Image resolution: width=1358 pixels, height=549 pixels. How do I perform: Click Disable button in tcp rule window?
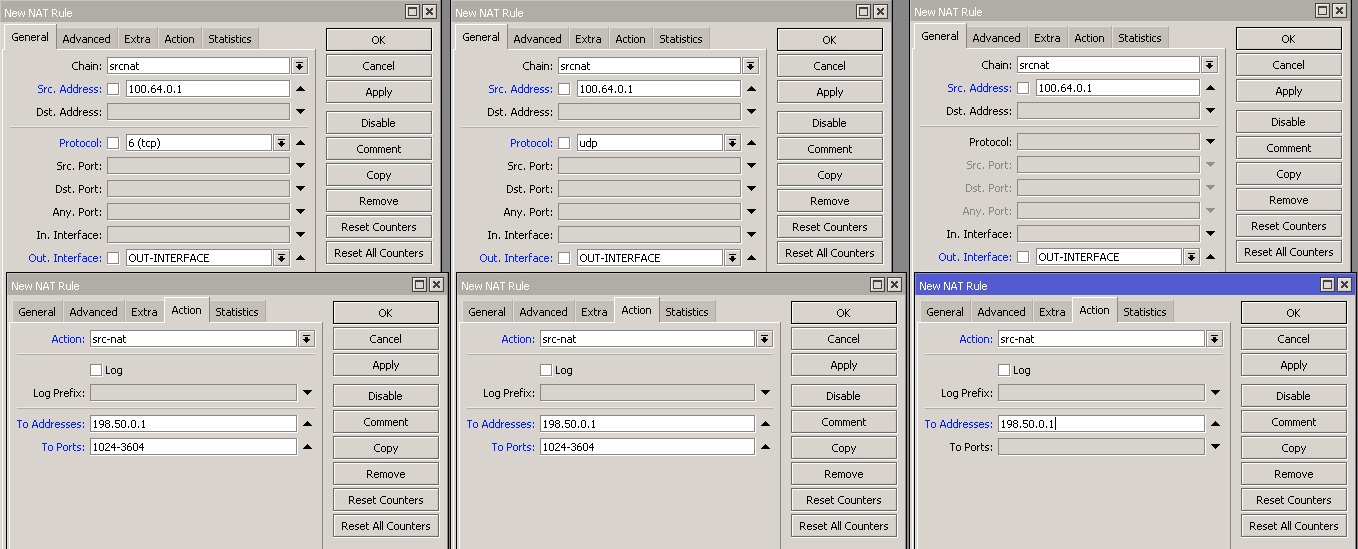[378, 123]
